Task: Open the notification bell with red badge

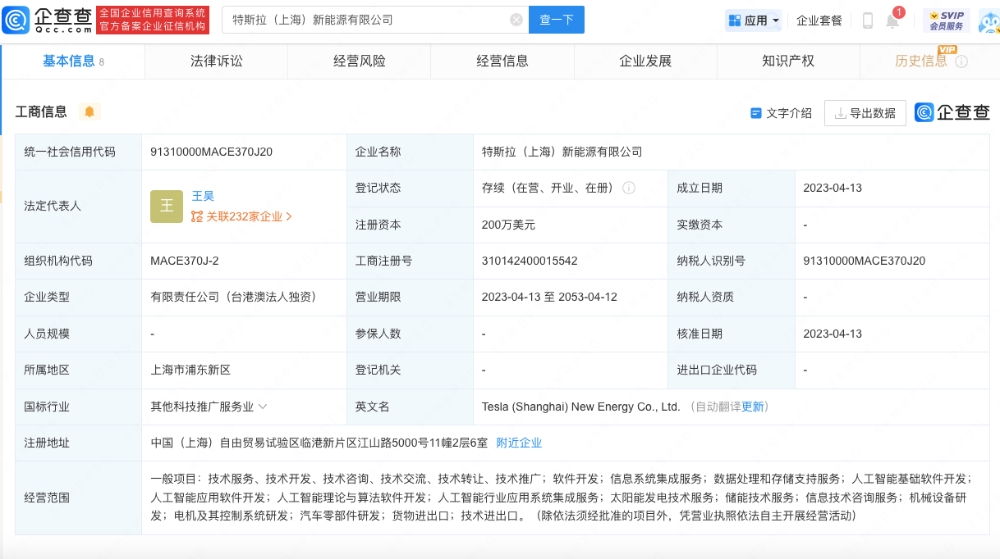Action: (893, 20)
